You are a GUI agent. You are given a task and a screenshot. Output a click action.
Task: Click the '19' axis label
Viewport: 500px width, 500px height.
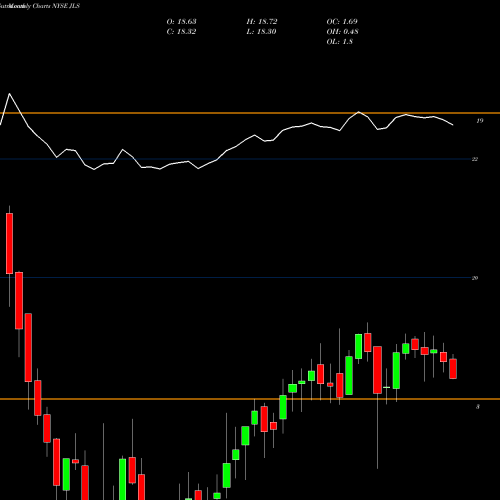tap(479, 121)
